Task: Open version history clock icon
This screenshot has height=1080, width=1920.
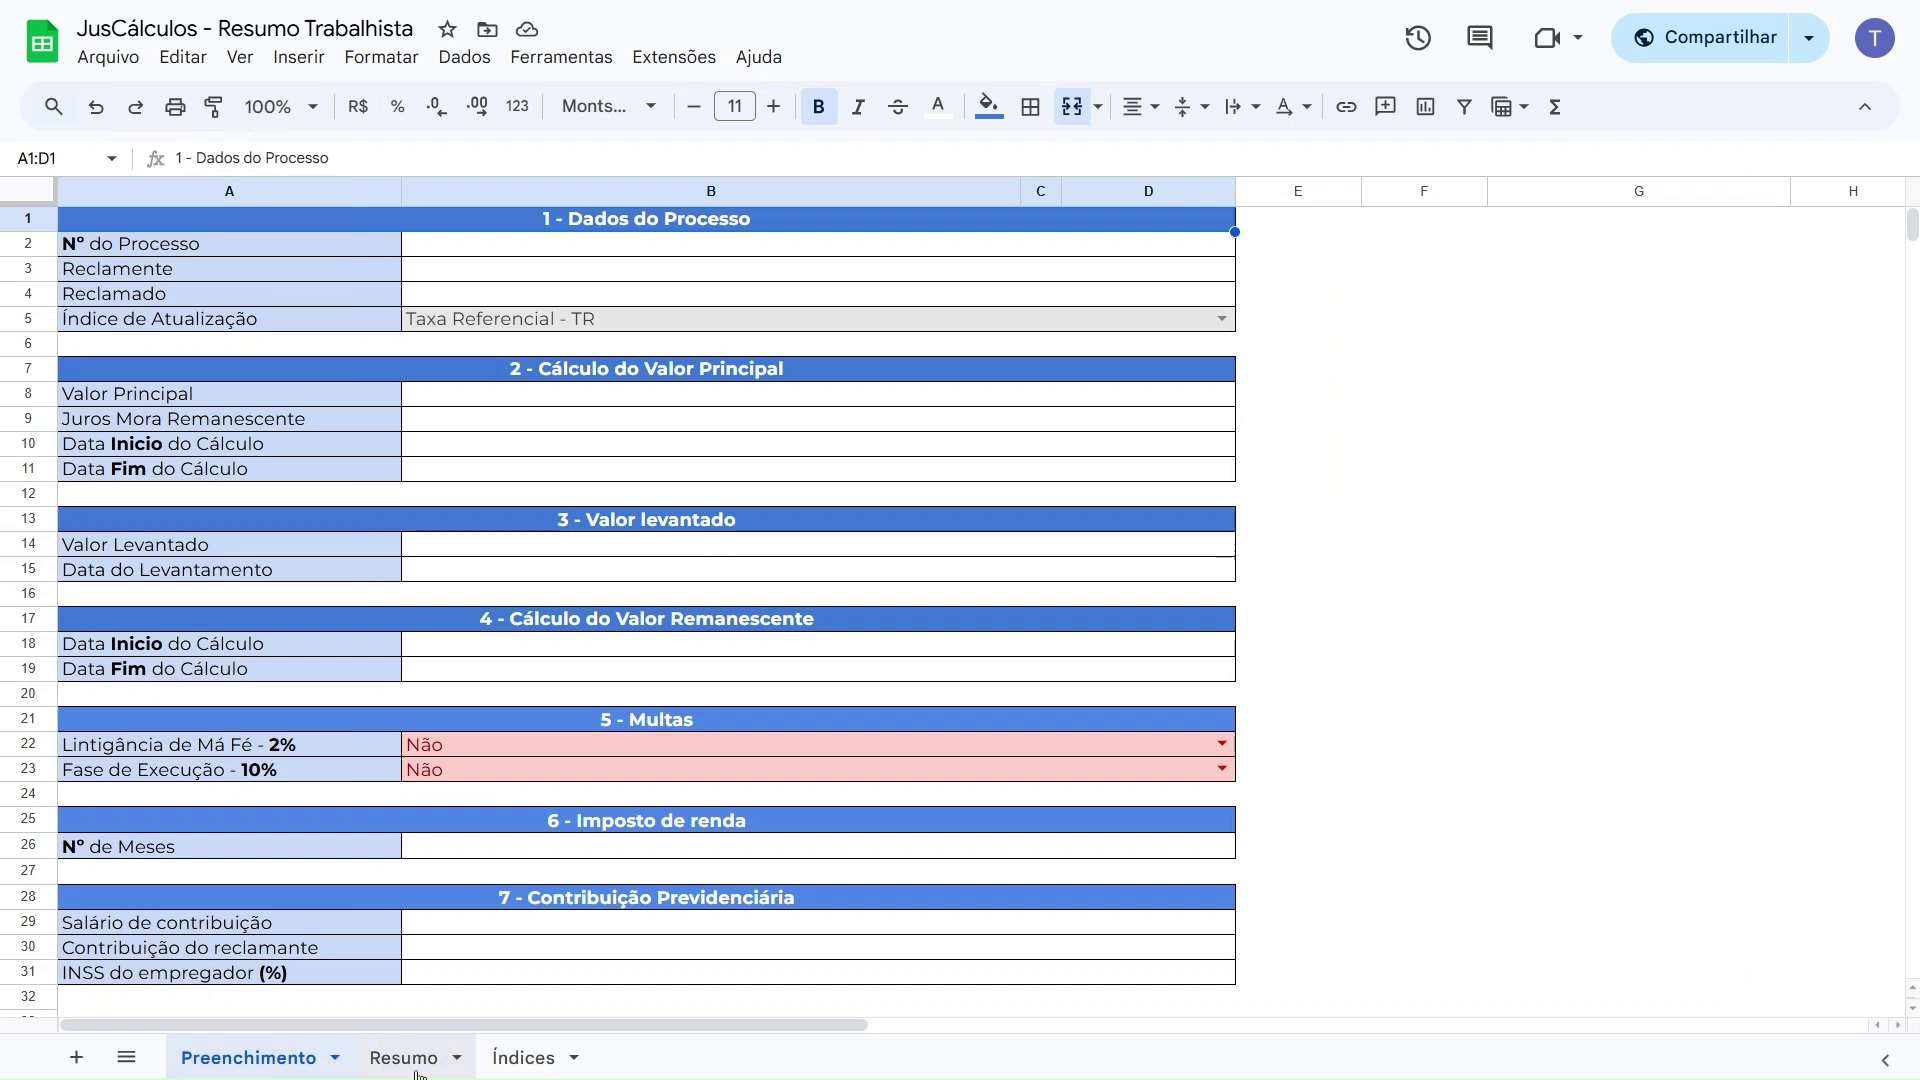Action: 1418,38
